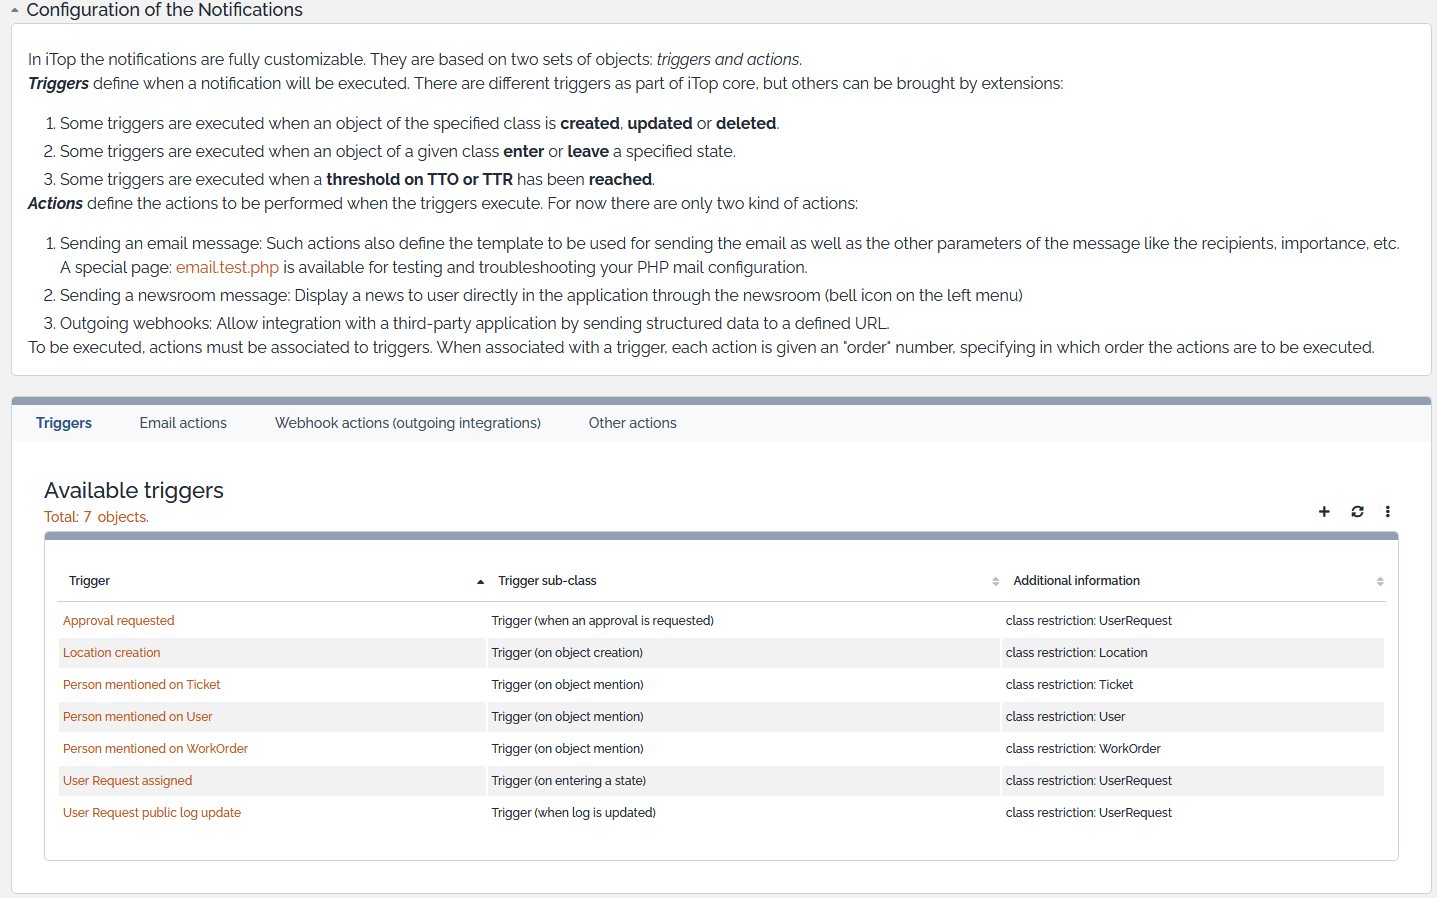Viewport: 1437px width, 898px height.
Task: Sort by Trigger column header
Action: click(x=89, y=581)
